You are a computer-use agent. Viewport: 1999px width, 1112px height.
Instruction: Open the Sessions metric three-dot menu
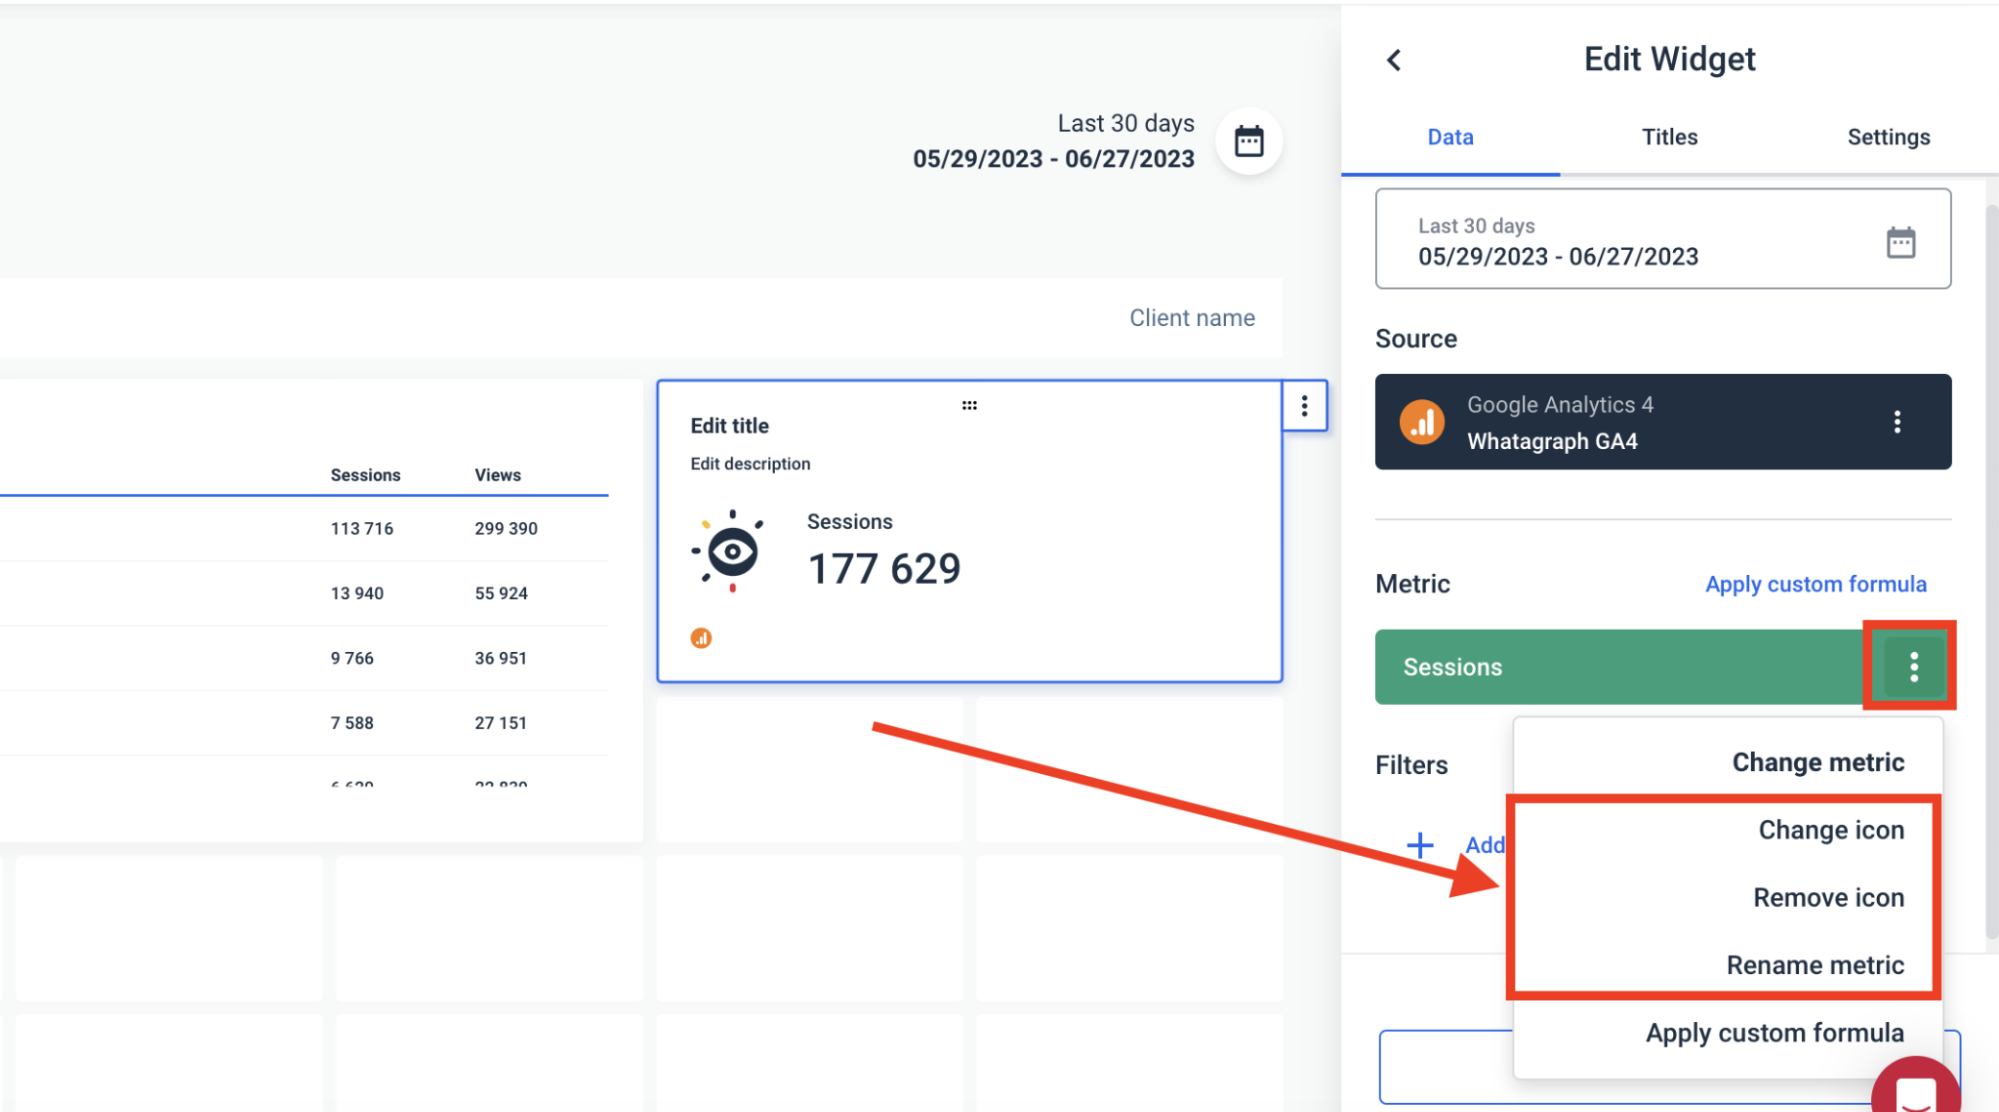[1913, 667]
